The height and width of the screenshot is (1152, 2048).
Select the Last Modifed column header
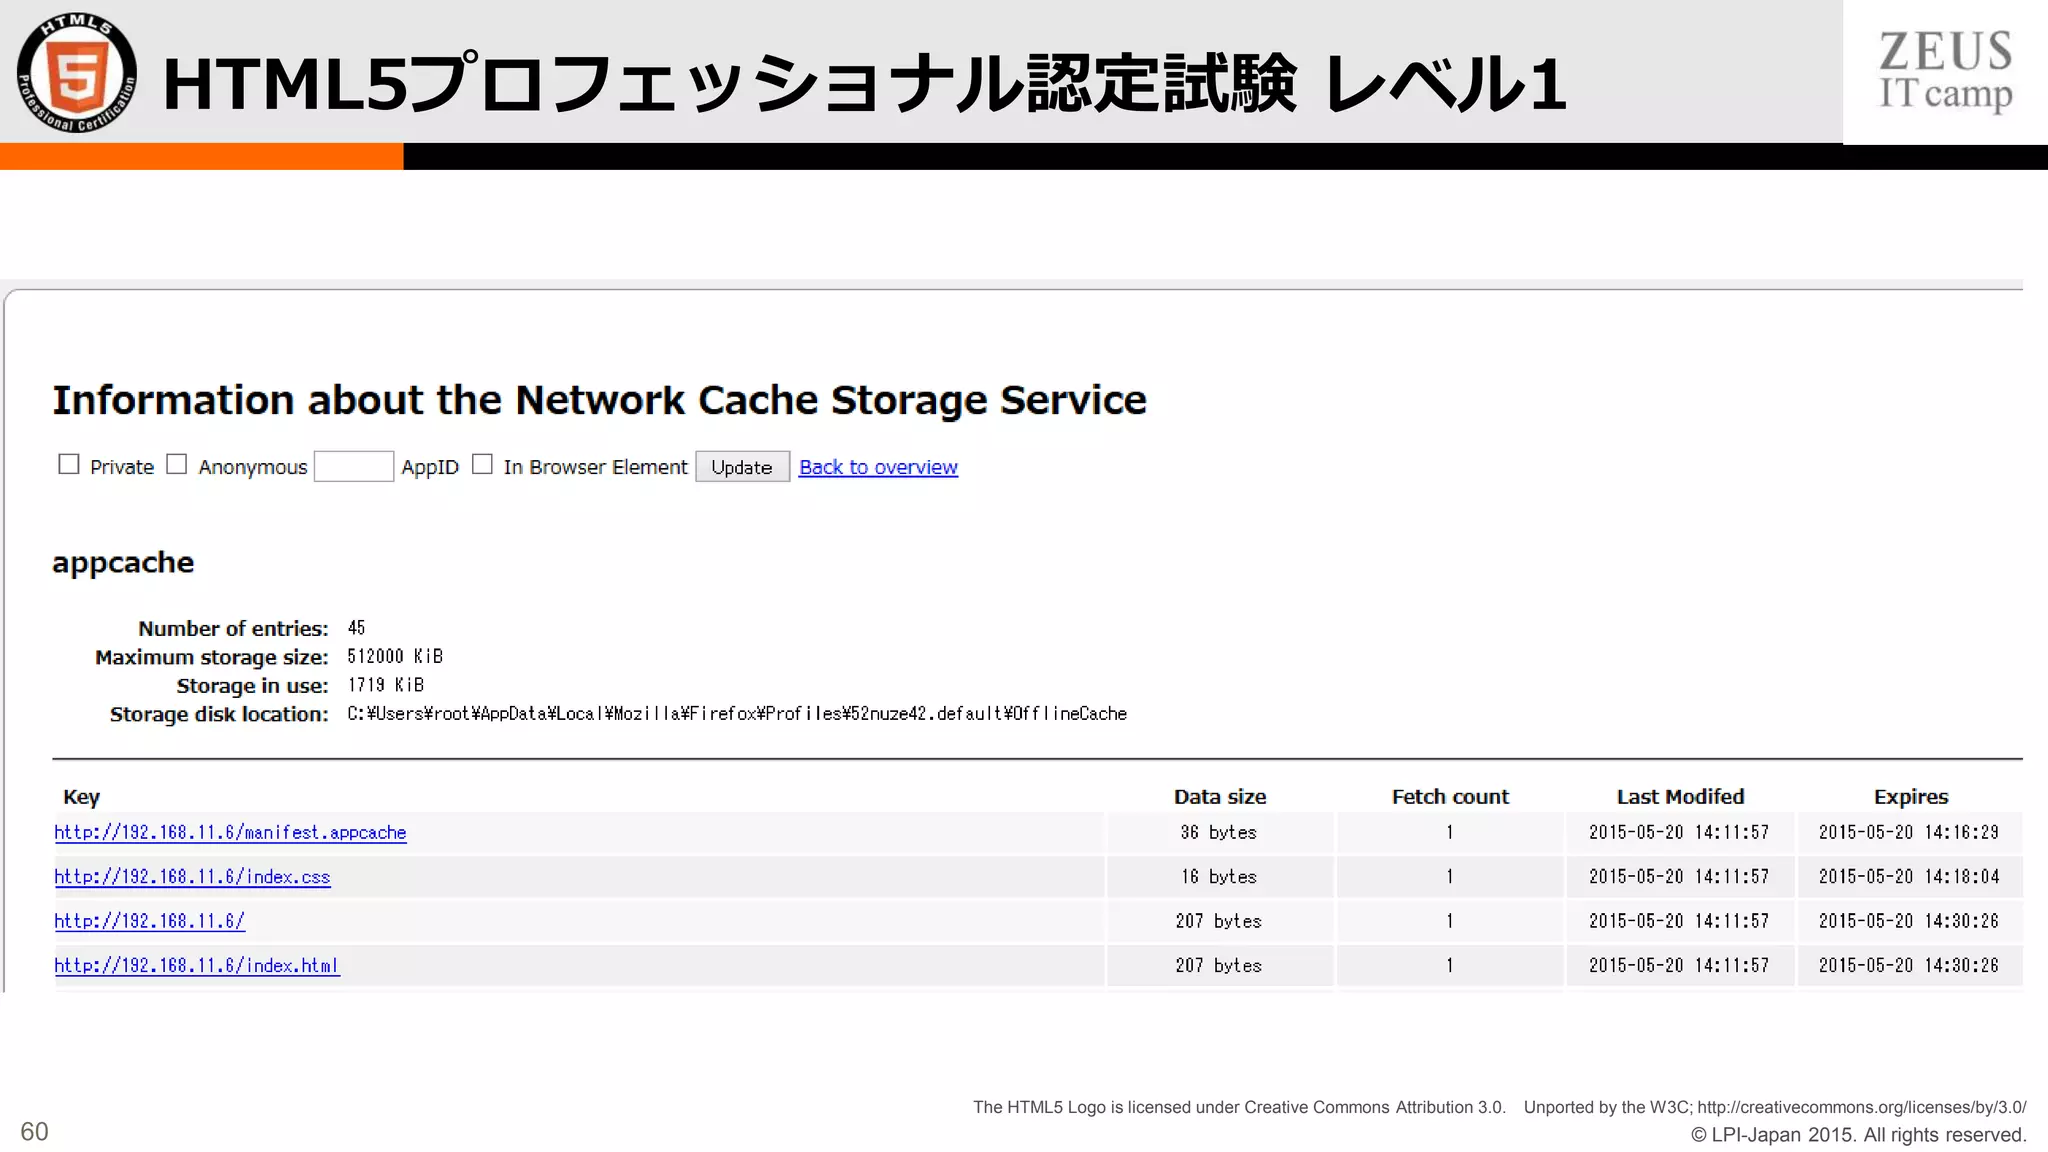pos(1680,797)
